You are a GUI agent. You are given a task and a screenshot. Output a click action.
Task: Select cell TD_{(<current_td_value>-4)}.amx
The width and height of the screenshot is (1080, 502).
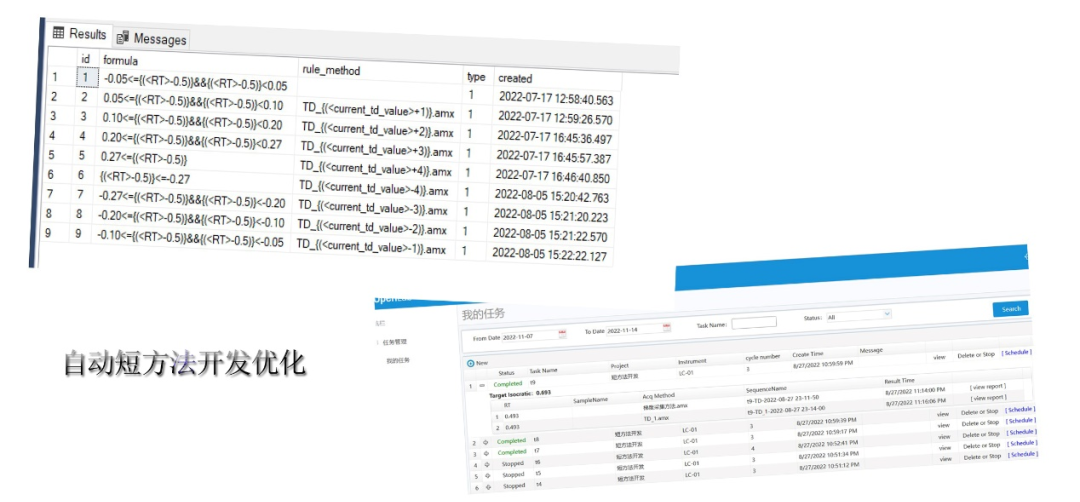click(x=374, y=187)
